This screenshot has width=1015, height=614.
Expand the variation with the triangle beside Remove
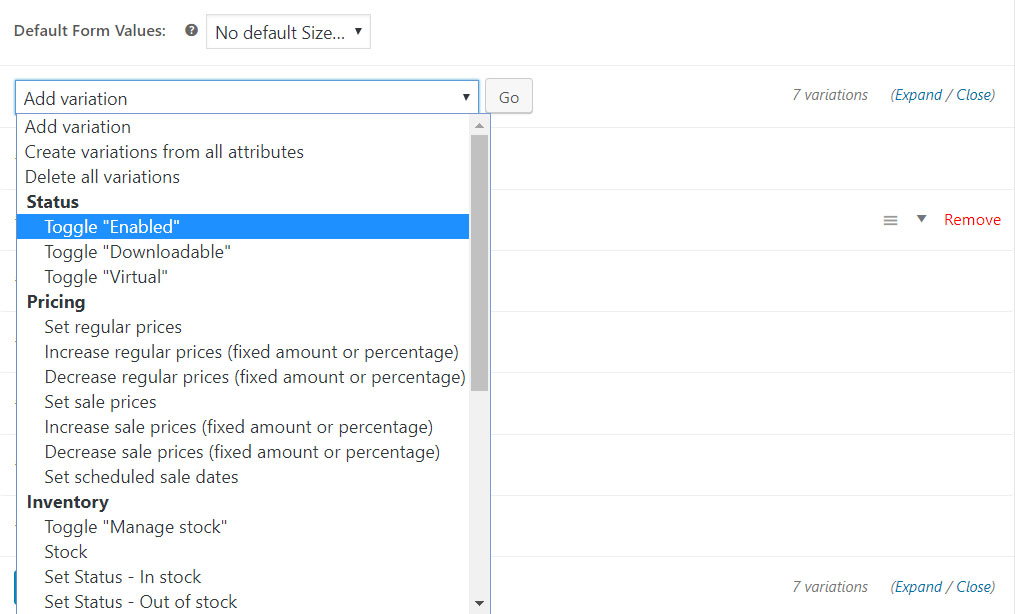[921, 219]
